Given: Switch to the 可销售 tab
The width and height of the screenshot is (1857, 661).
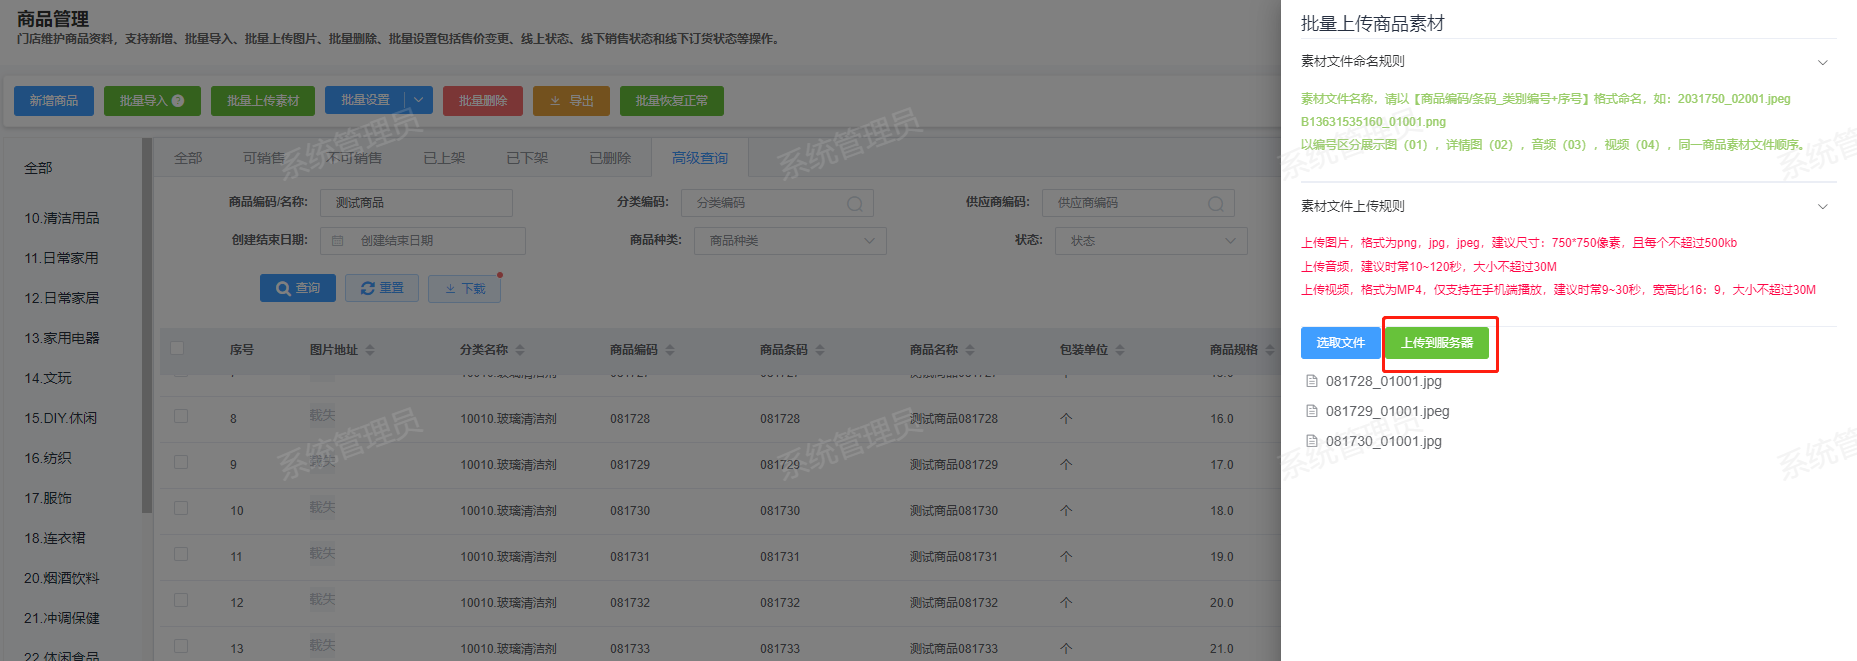Looking at the screenshot, I should [264, 158].
